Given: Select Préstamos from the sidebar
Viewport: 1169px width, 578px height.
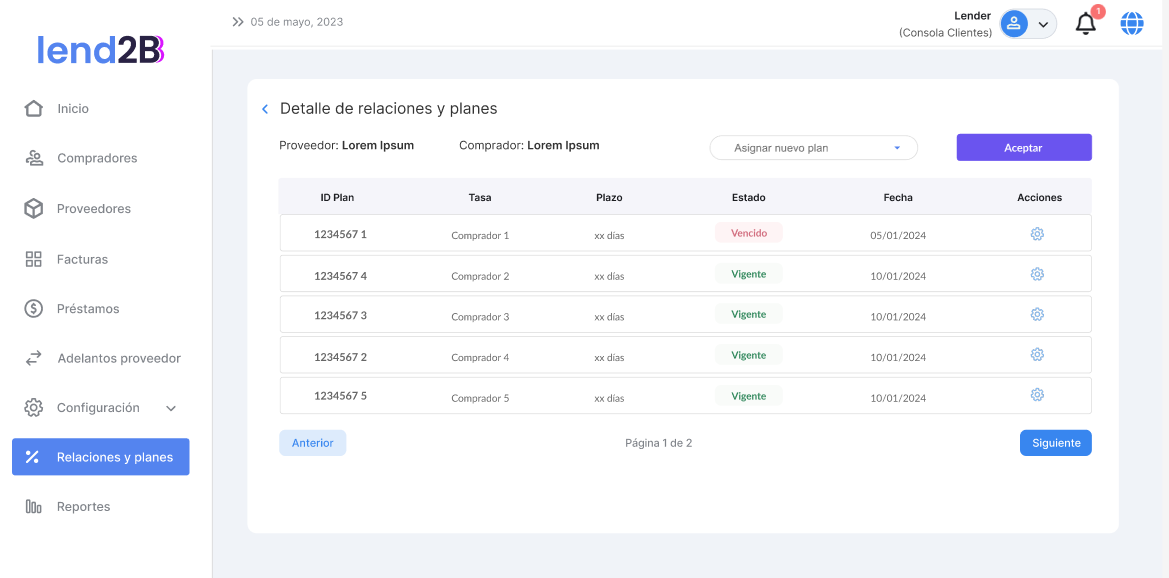Looking at the screenshot, I should pos(88,309).
